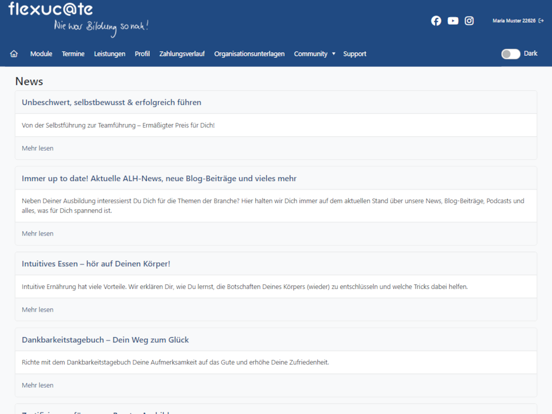Open the Termine menu item
This screenshot has width=552, height=414.
(x=73, y=54)
